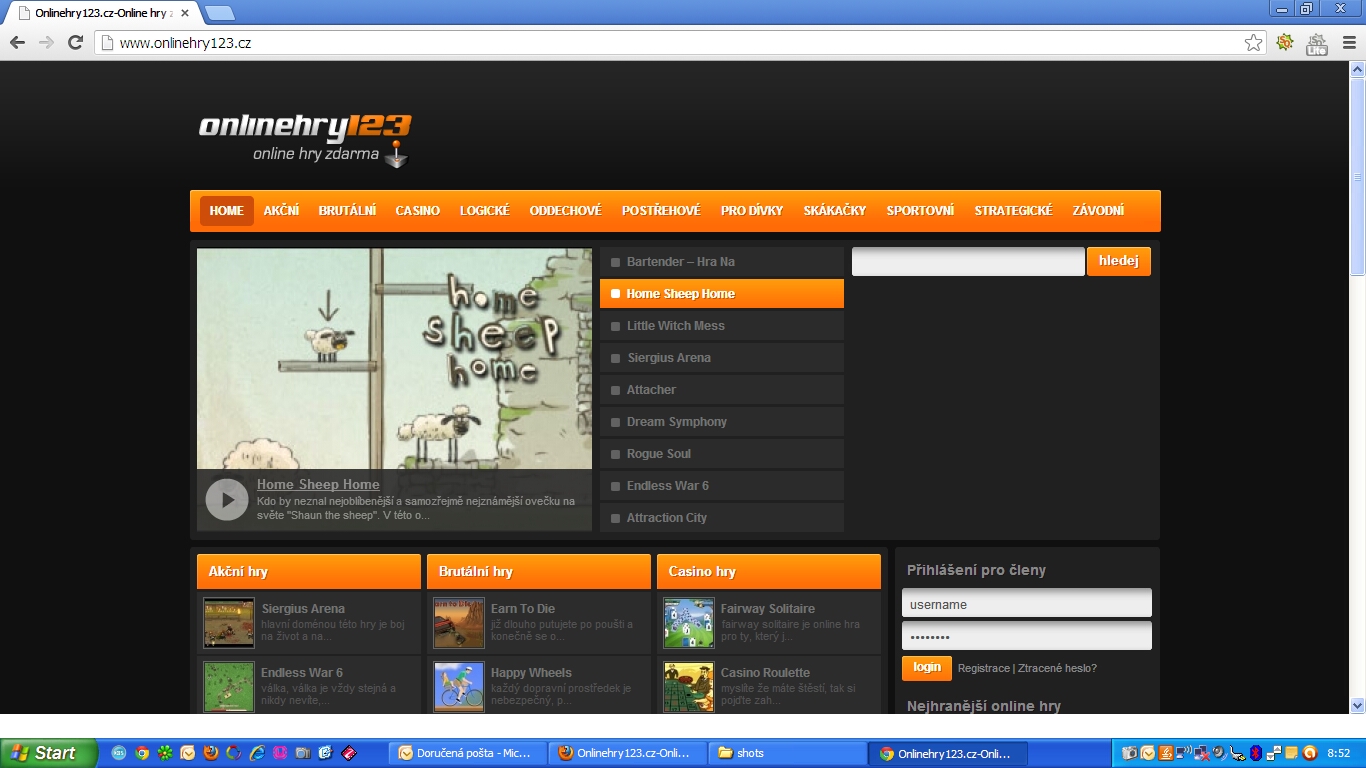Open the Windows Start menu

click(48, 753)
